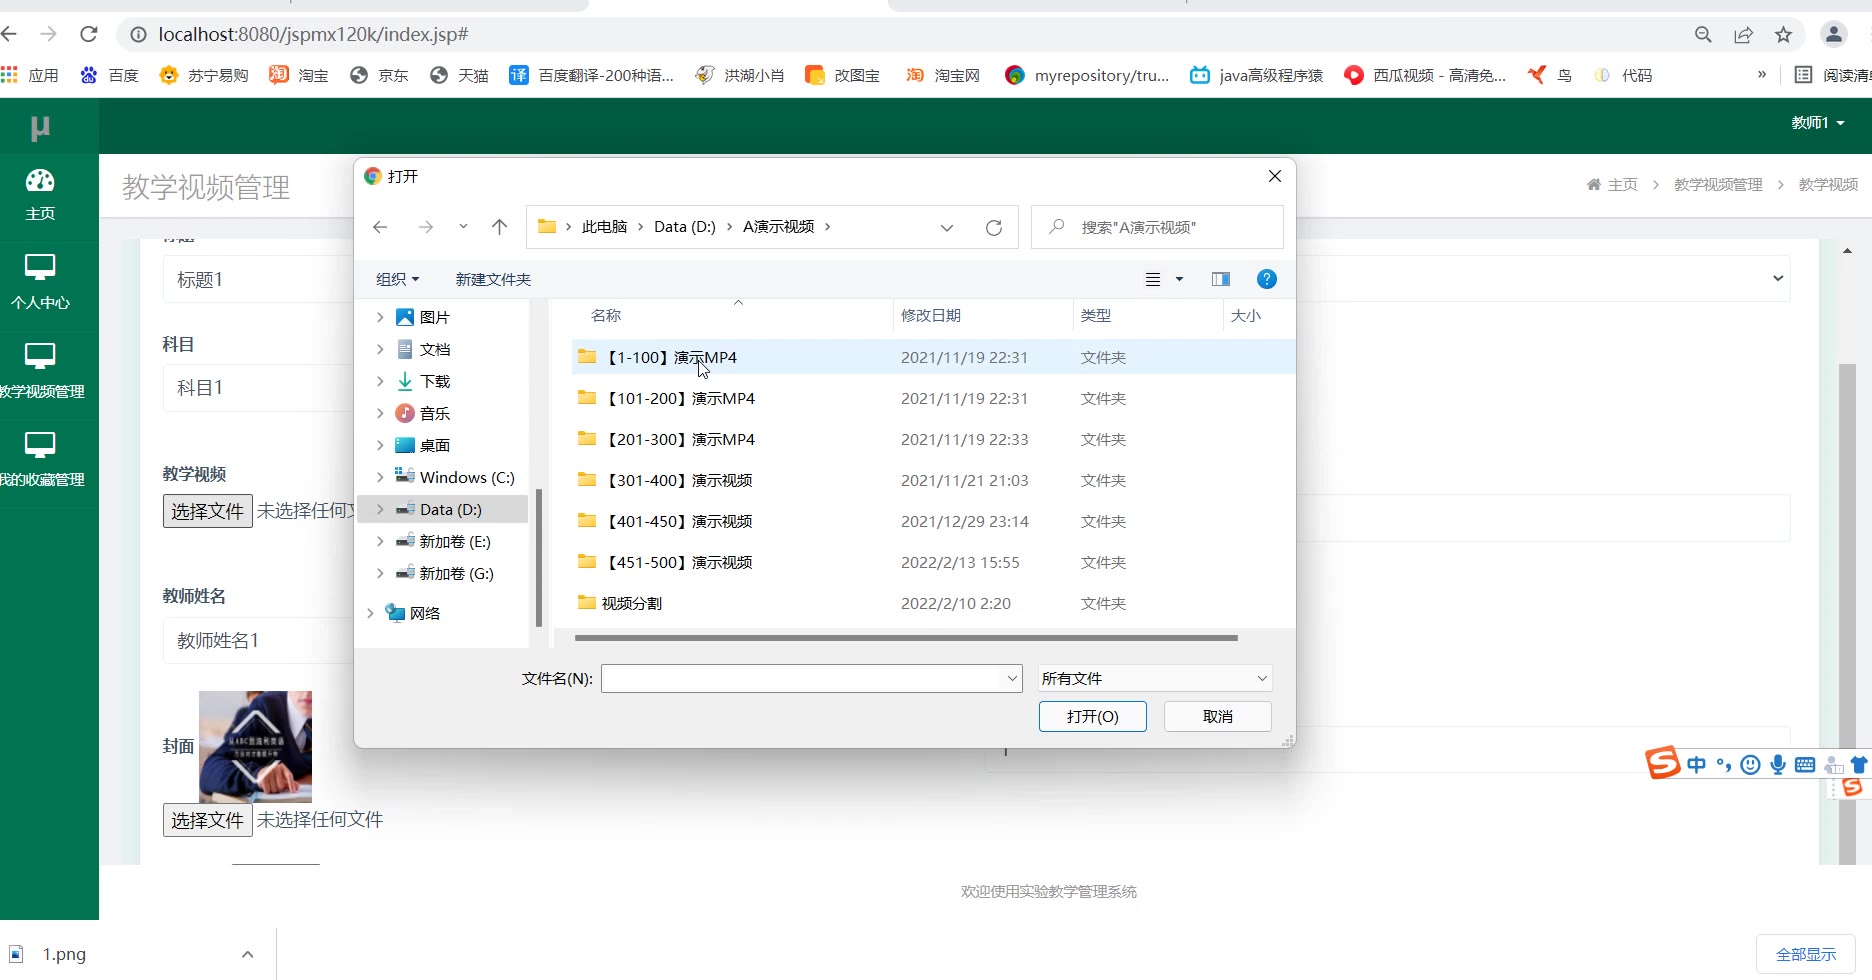The width and height of the screenshot is (1872, 980).
Task: Open the 教师1 user menu
Action: (x=1817, y=123)
